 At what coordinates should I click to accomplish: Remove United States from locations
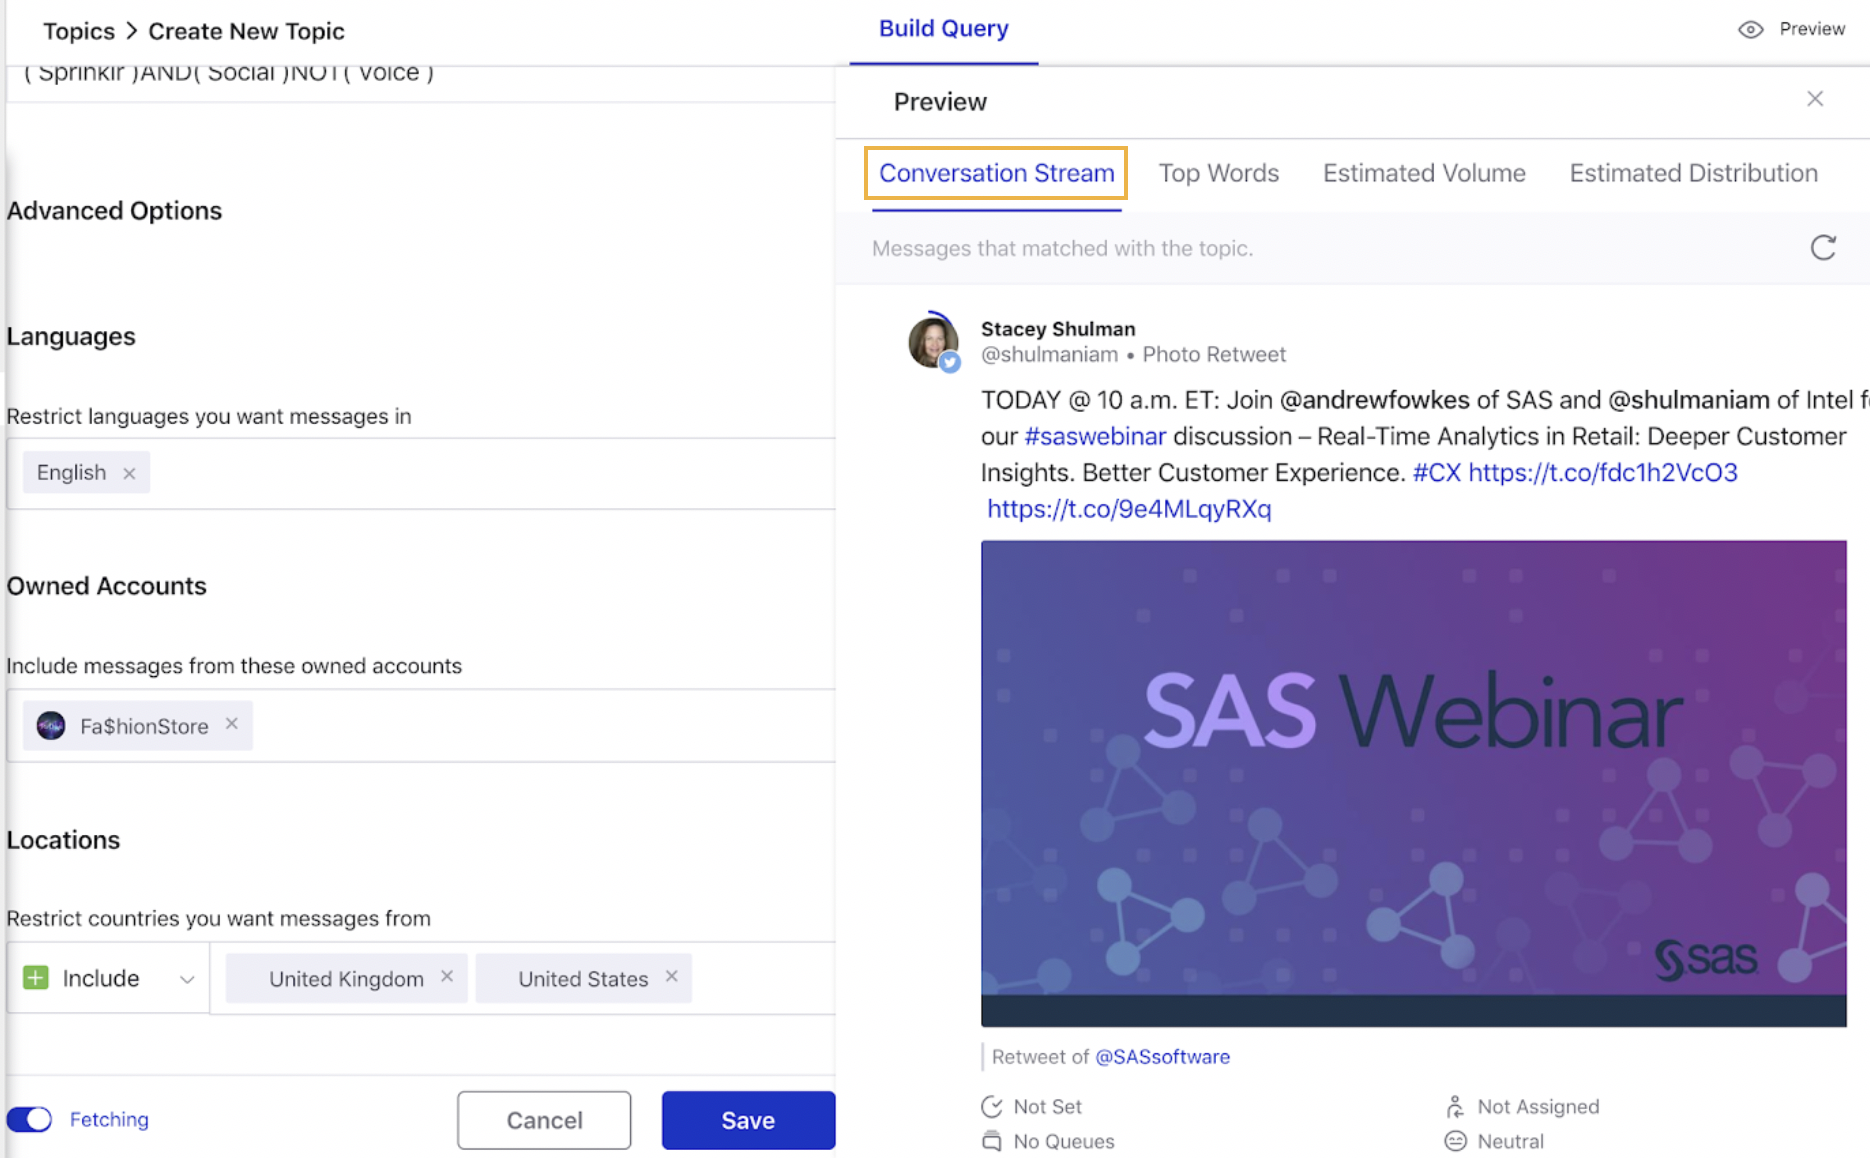coord(672,977)
